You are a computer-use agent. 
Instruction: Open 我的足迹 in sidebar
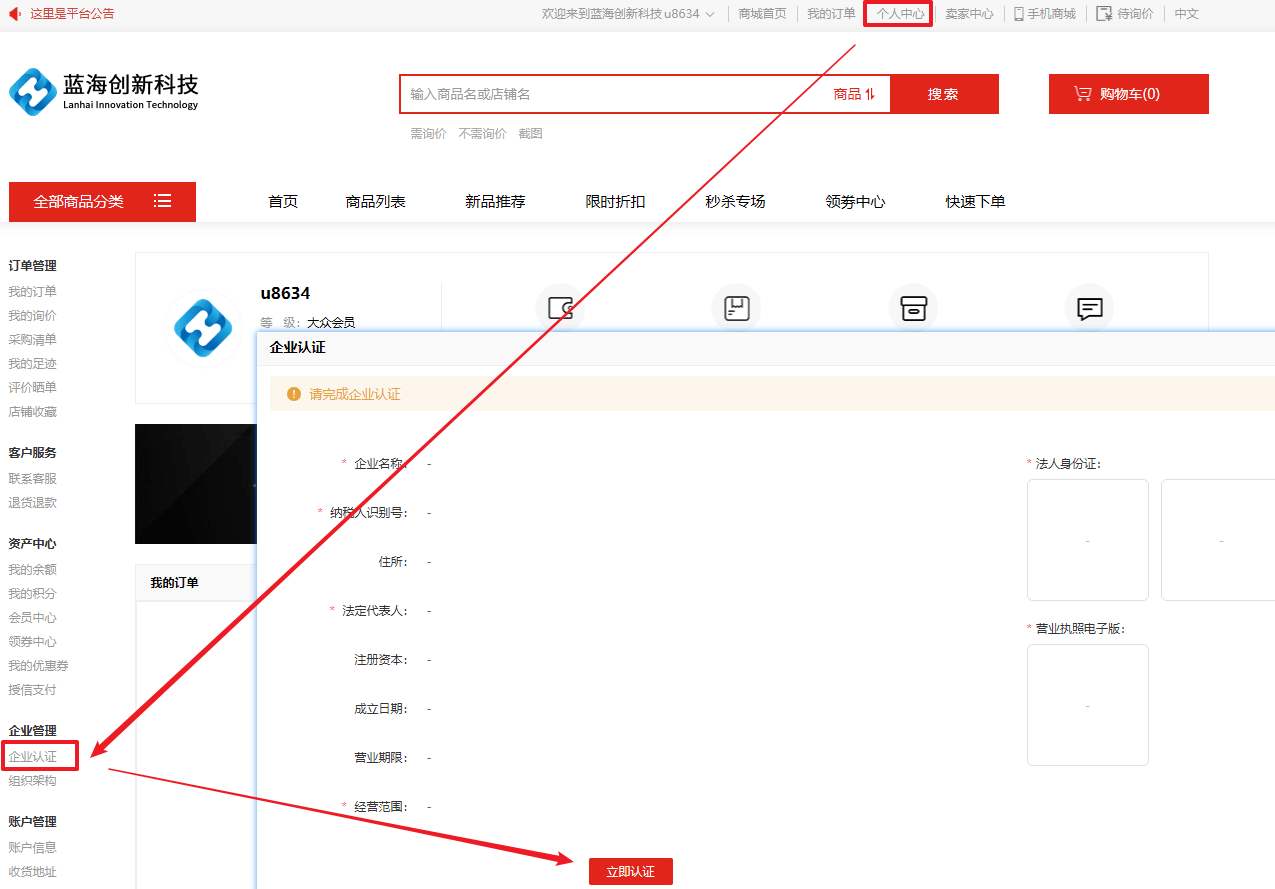pos(33,364)
